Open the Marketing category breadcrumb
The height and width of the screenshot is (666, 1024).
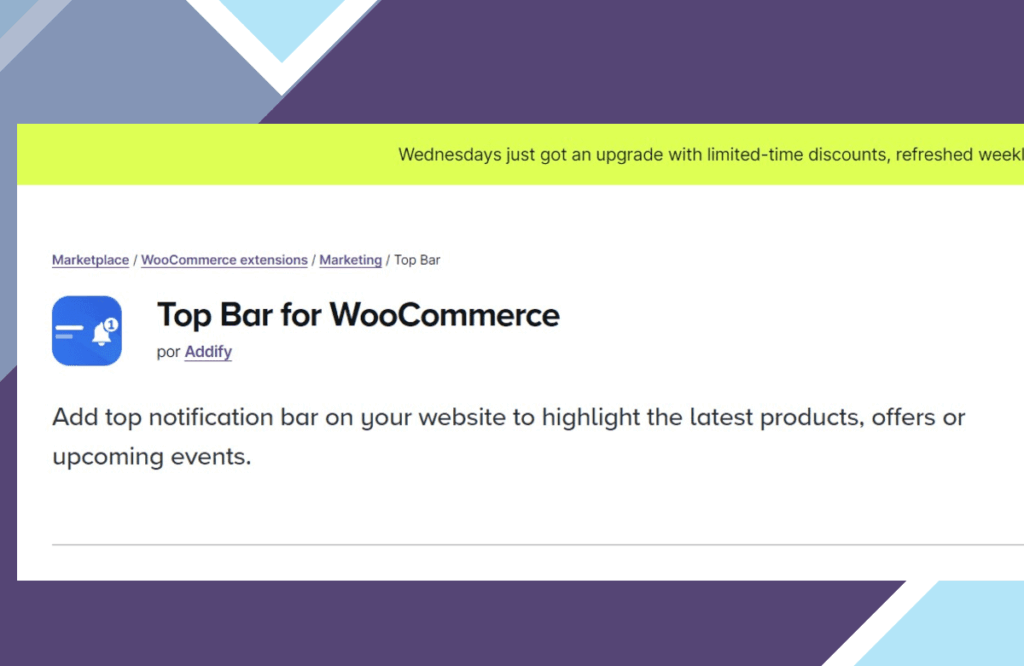[350, 260]
